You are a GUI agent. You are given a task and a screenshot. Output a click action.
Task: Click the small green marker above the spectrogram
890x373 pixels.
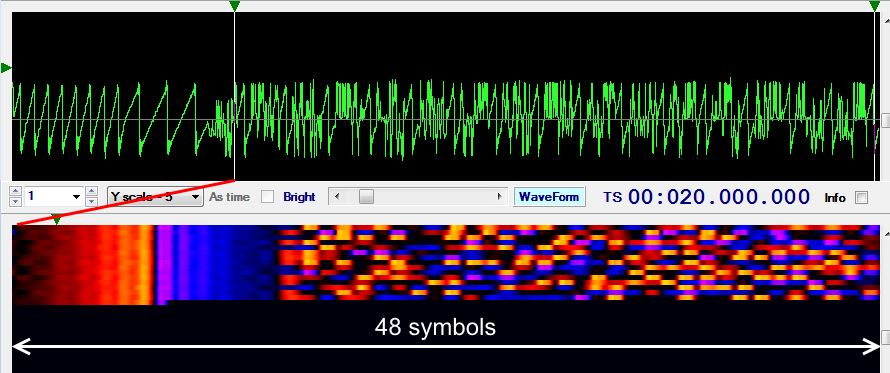point(57,220)
